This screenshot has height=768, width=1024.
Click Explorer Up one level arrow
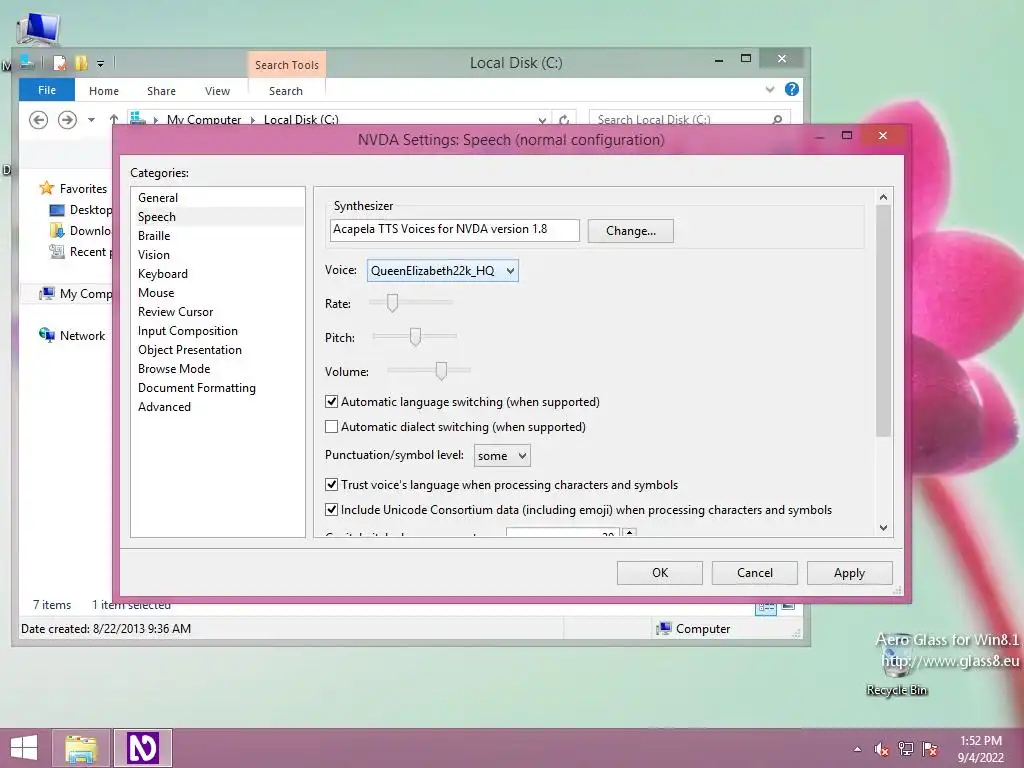coord(114,119)
